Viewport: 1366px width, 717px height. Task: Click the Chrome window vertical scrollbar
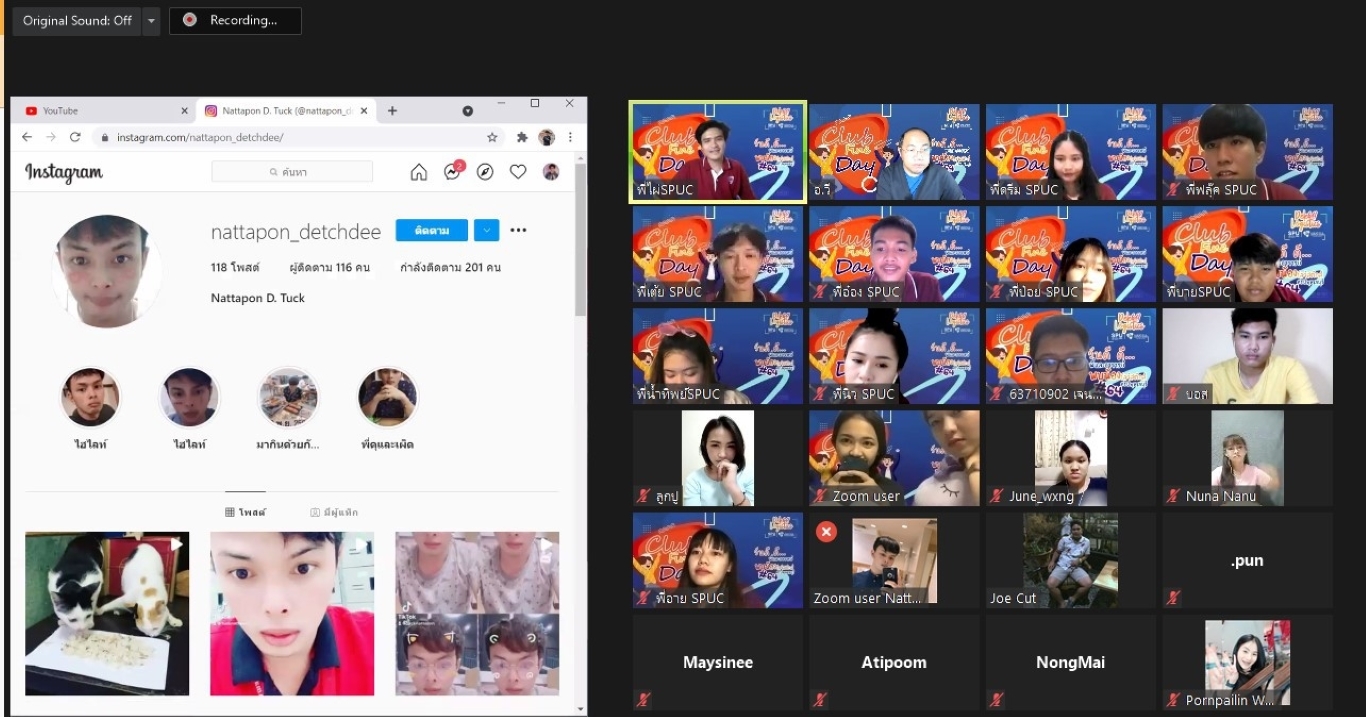pyautogui.click(x=580, y=240)
